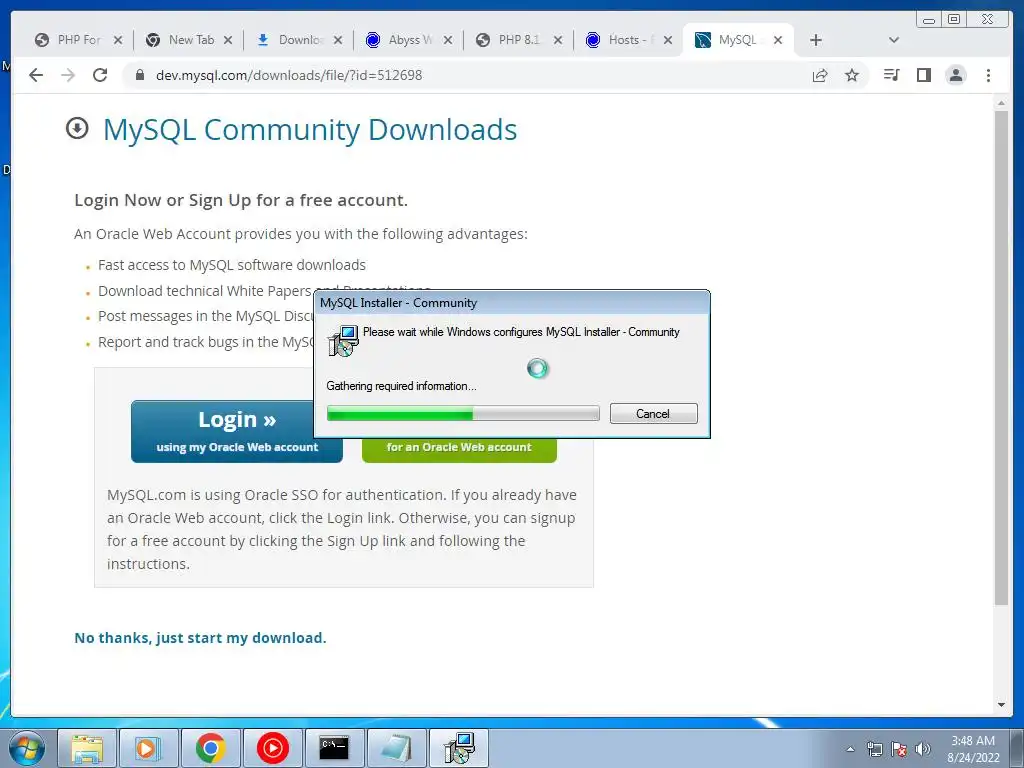The image size is (1024, 768).
Task: Open Google Chrome taskbar icon
Action: (x=210, y=748)
